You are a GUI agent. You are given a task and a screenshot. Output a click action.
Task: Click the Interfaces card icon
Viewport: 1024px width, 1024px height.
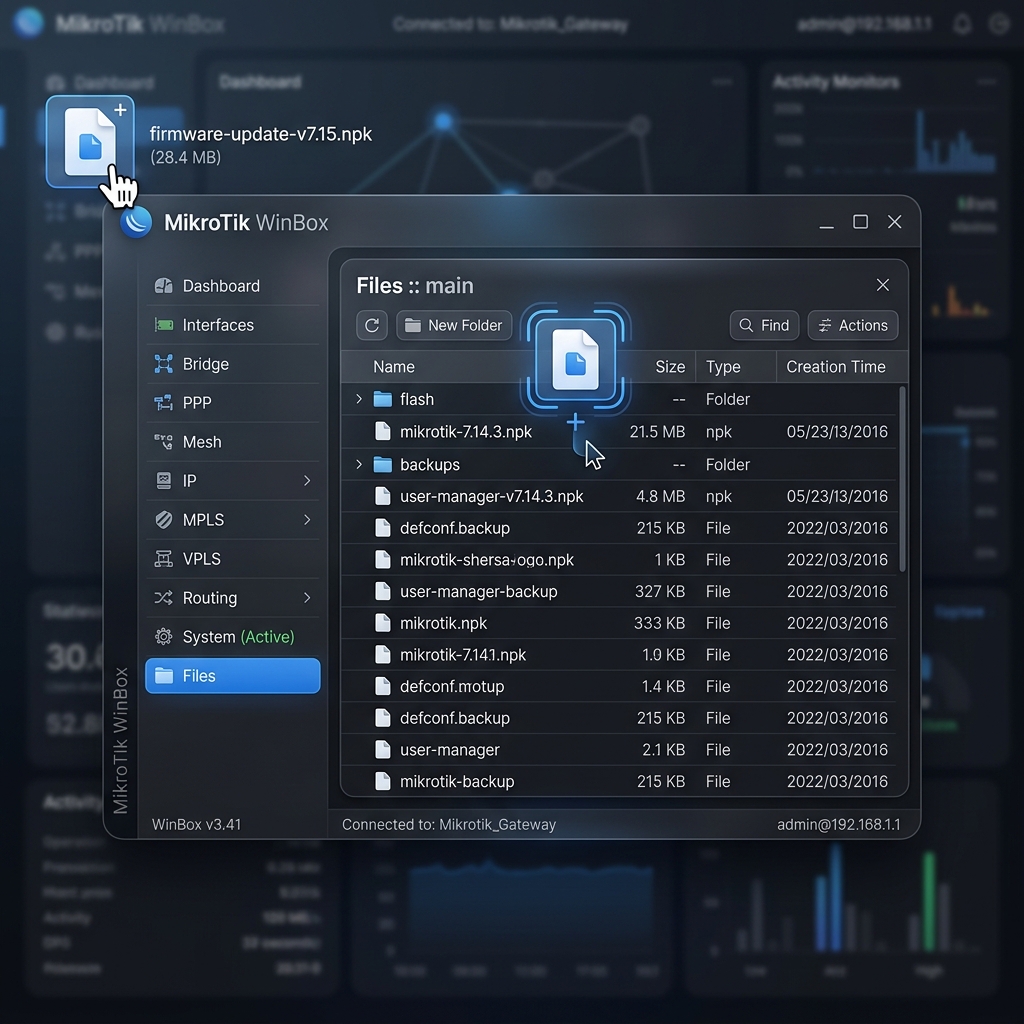pyautogui.click(x=163, y=325)
